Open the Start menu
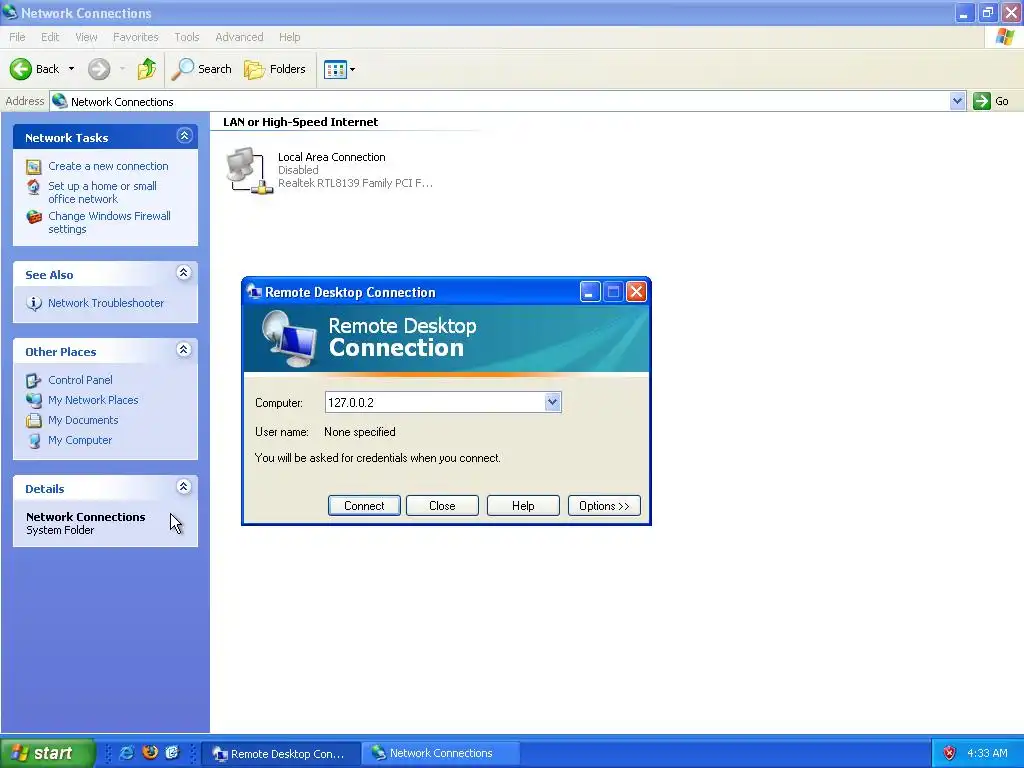 [47, 754]
